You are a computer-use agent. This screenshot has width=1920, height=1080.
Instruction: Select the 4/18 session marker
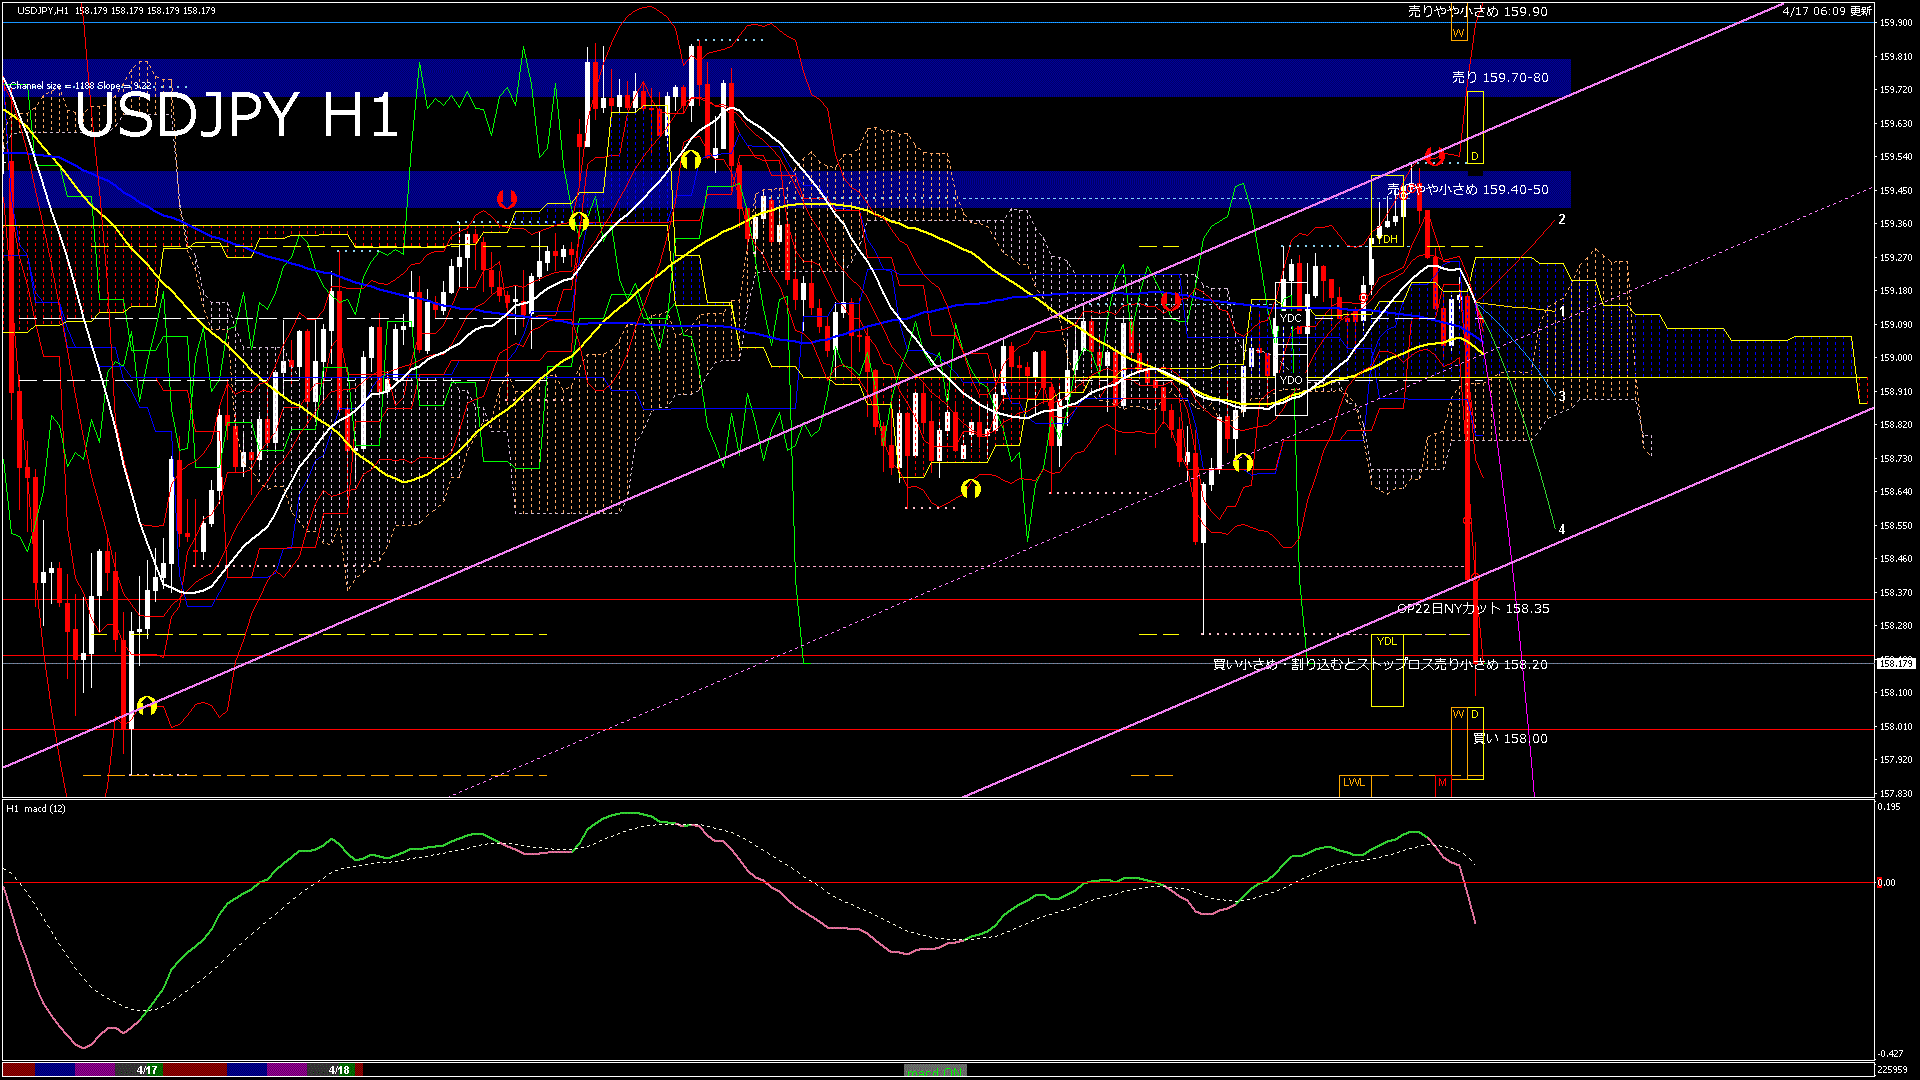[x=339, y=1070]
